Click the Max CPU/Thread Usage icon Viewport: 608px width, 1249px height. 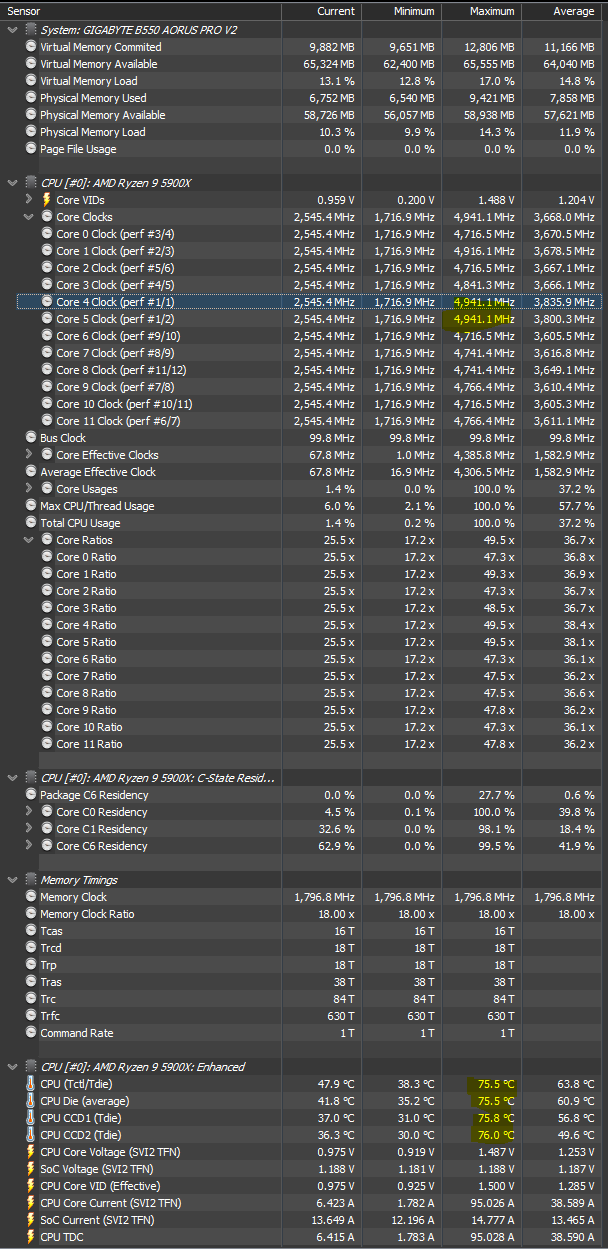pyautogui.click(x=31, y=506)
